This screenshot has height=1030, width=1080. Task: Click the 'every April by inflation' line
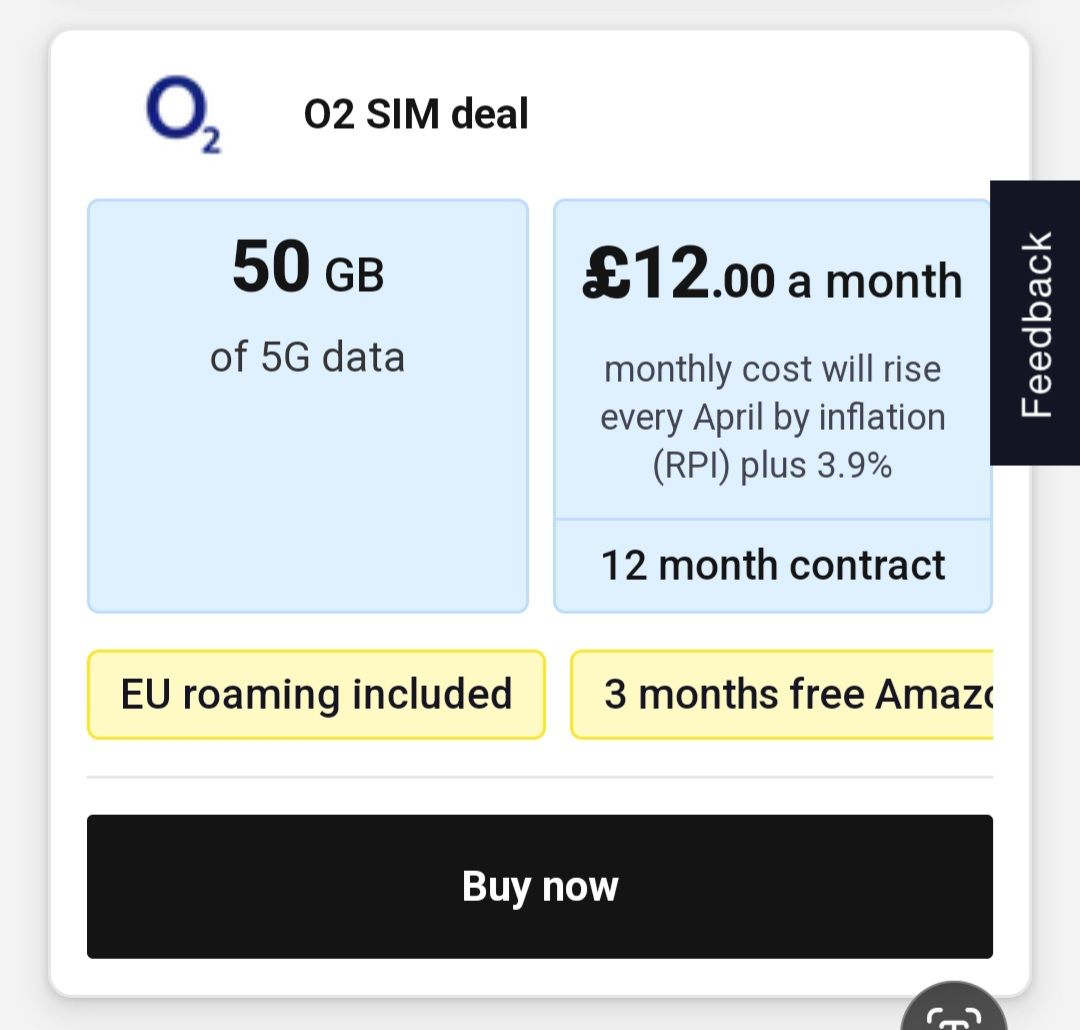[772, 417]
